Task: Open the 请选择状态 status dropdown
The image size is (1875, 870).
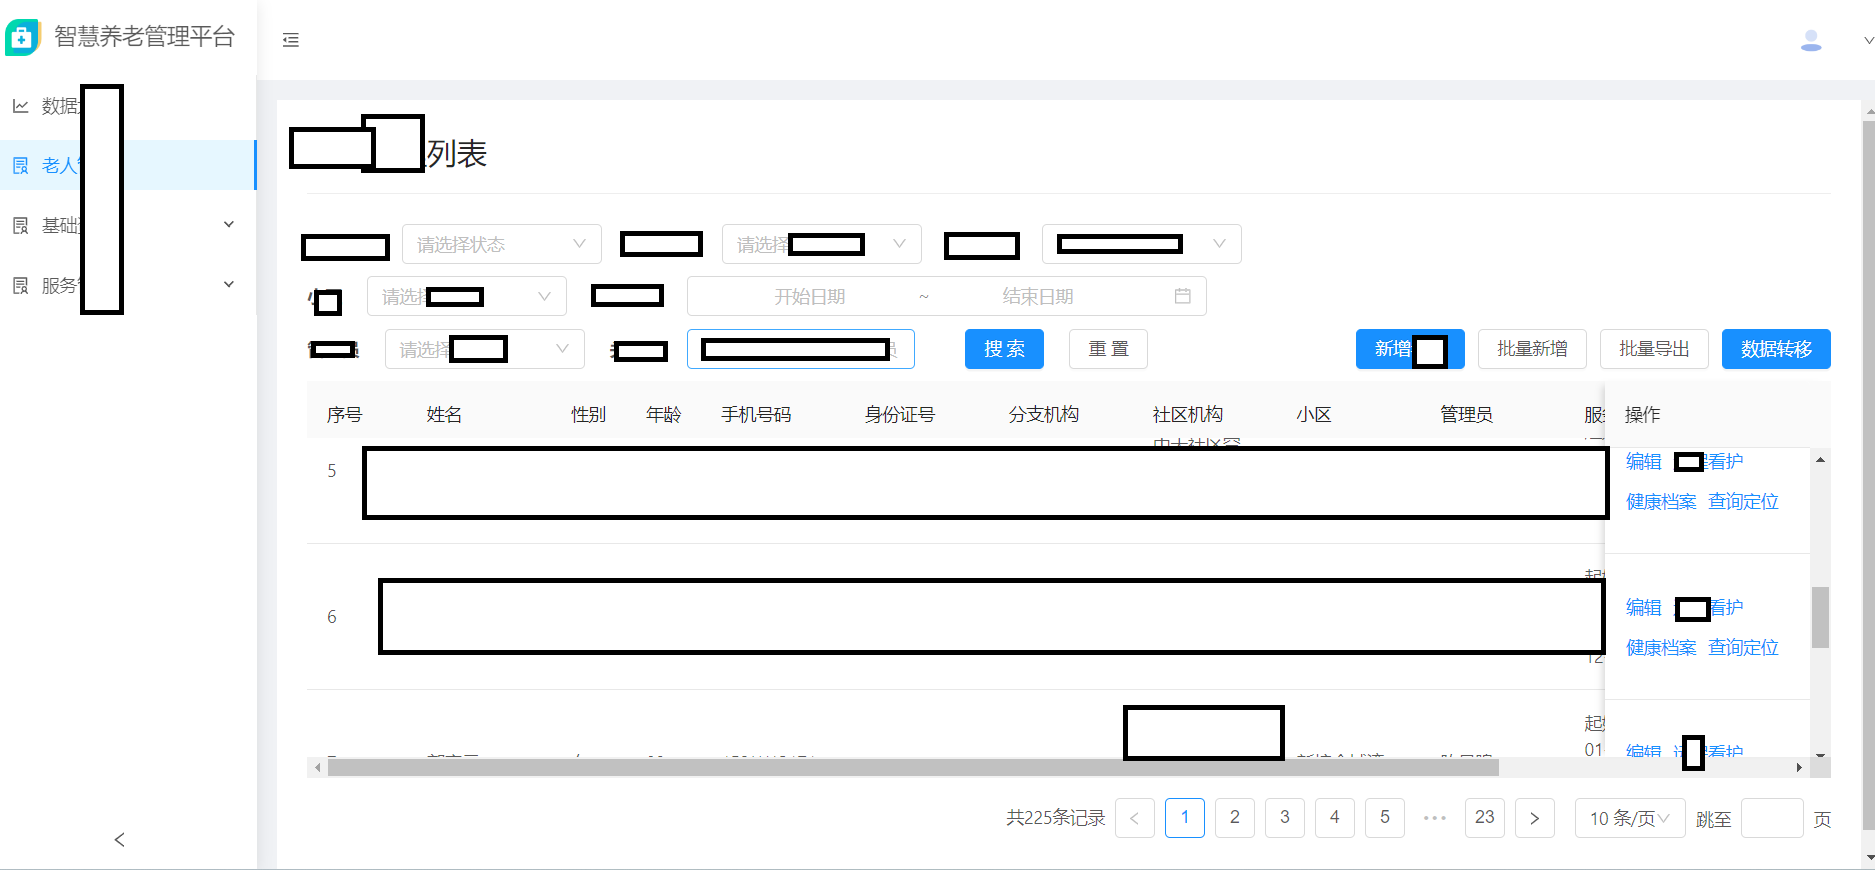Action: 502,244
